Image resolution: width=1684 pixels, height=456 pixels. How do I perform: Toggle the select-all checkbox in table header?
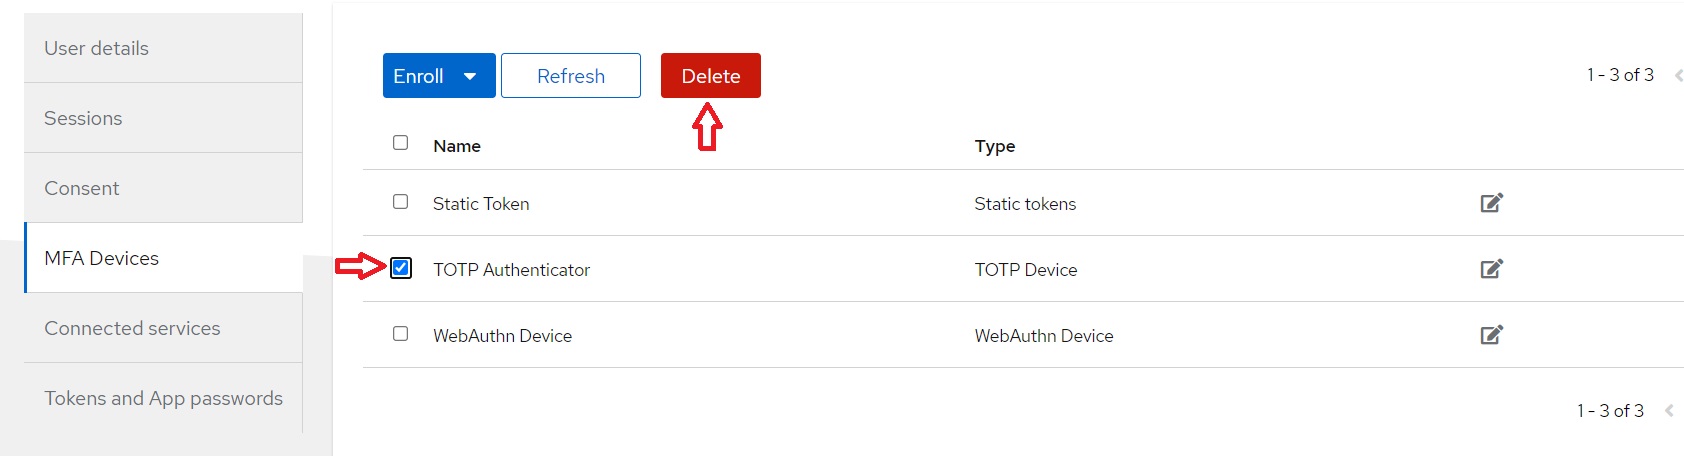(x=401, y=143)
